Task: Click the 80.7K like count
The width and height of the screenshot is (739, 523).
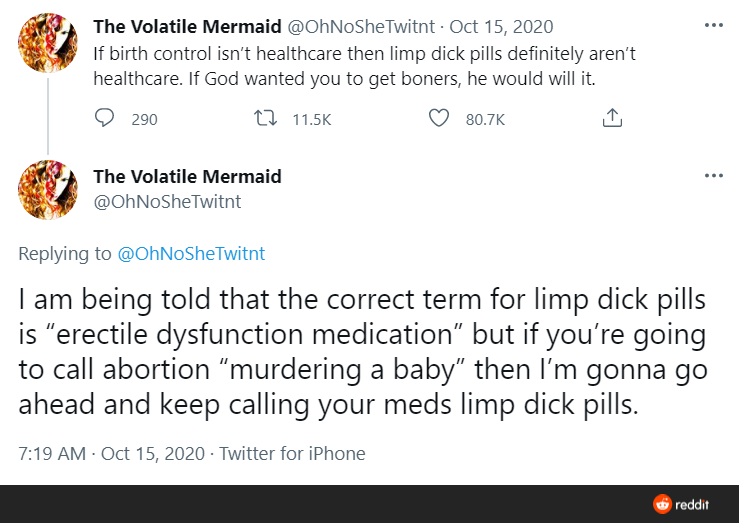Action: click(486, 120)
